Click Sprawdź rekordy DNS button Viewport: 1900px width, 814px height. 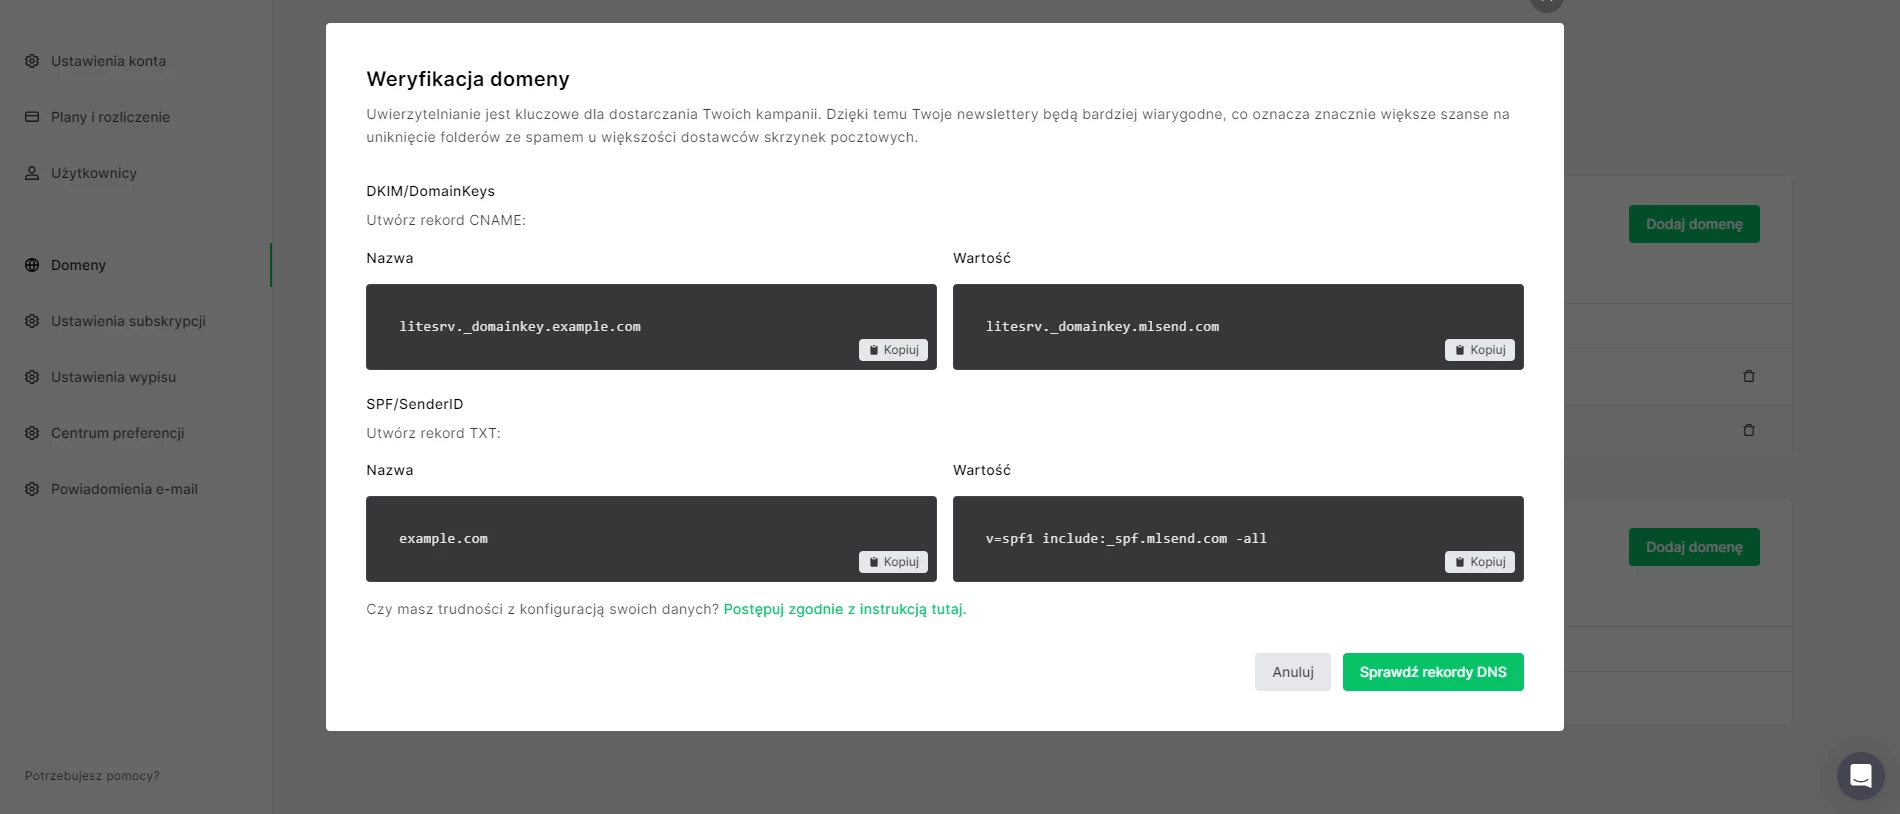[x=1432, y=672]
